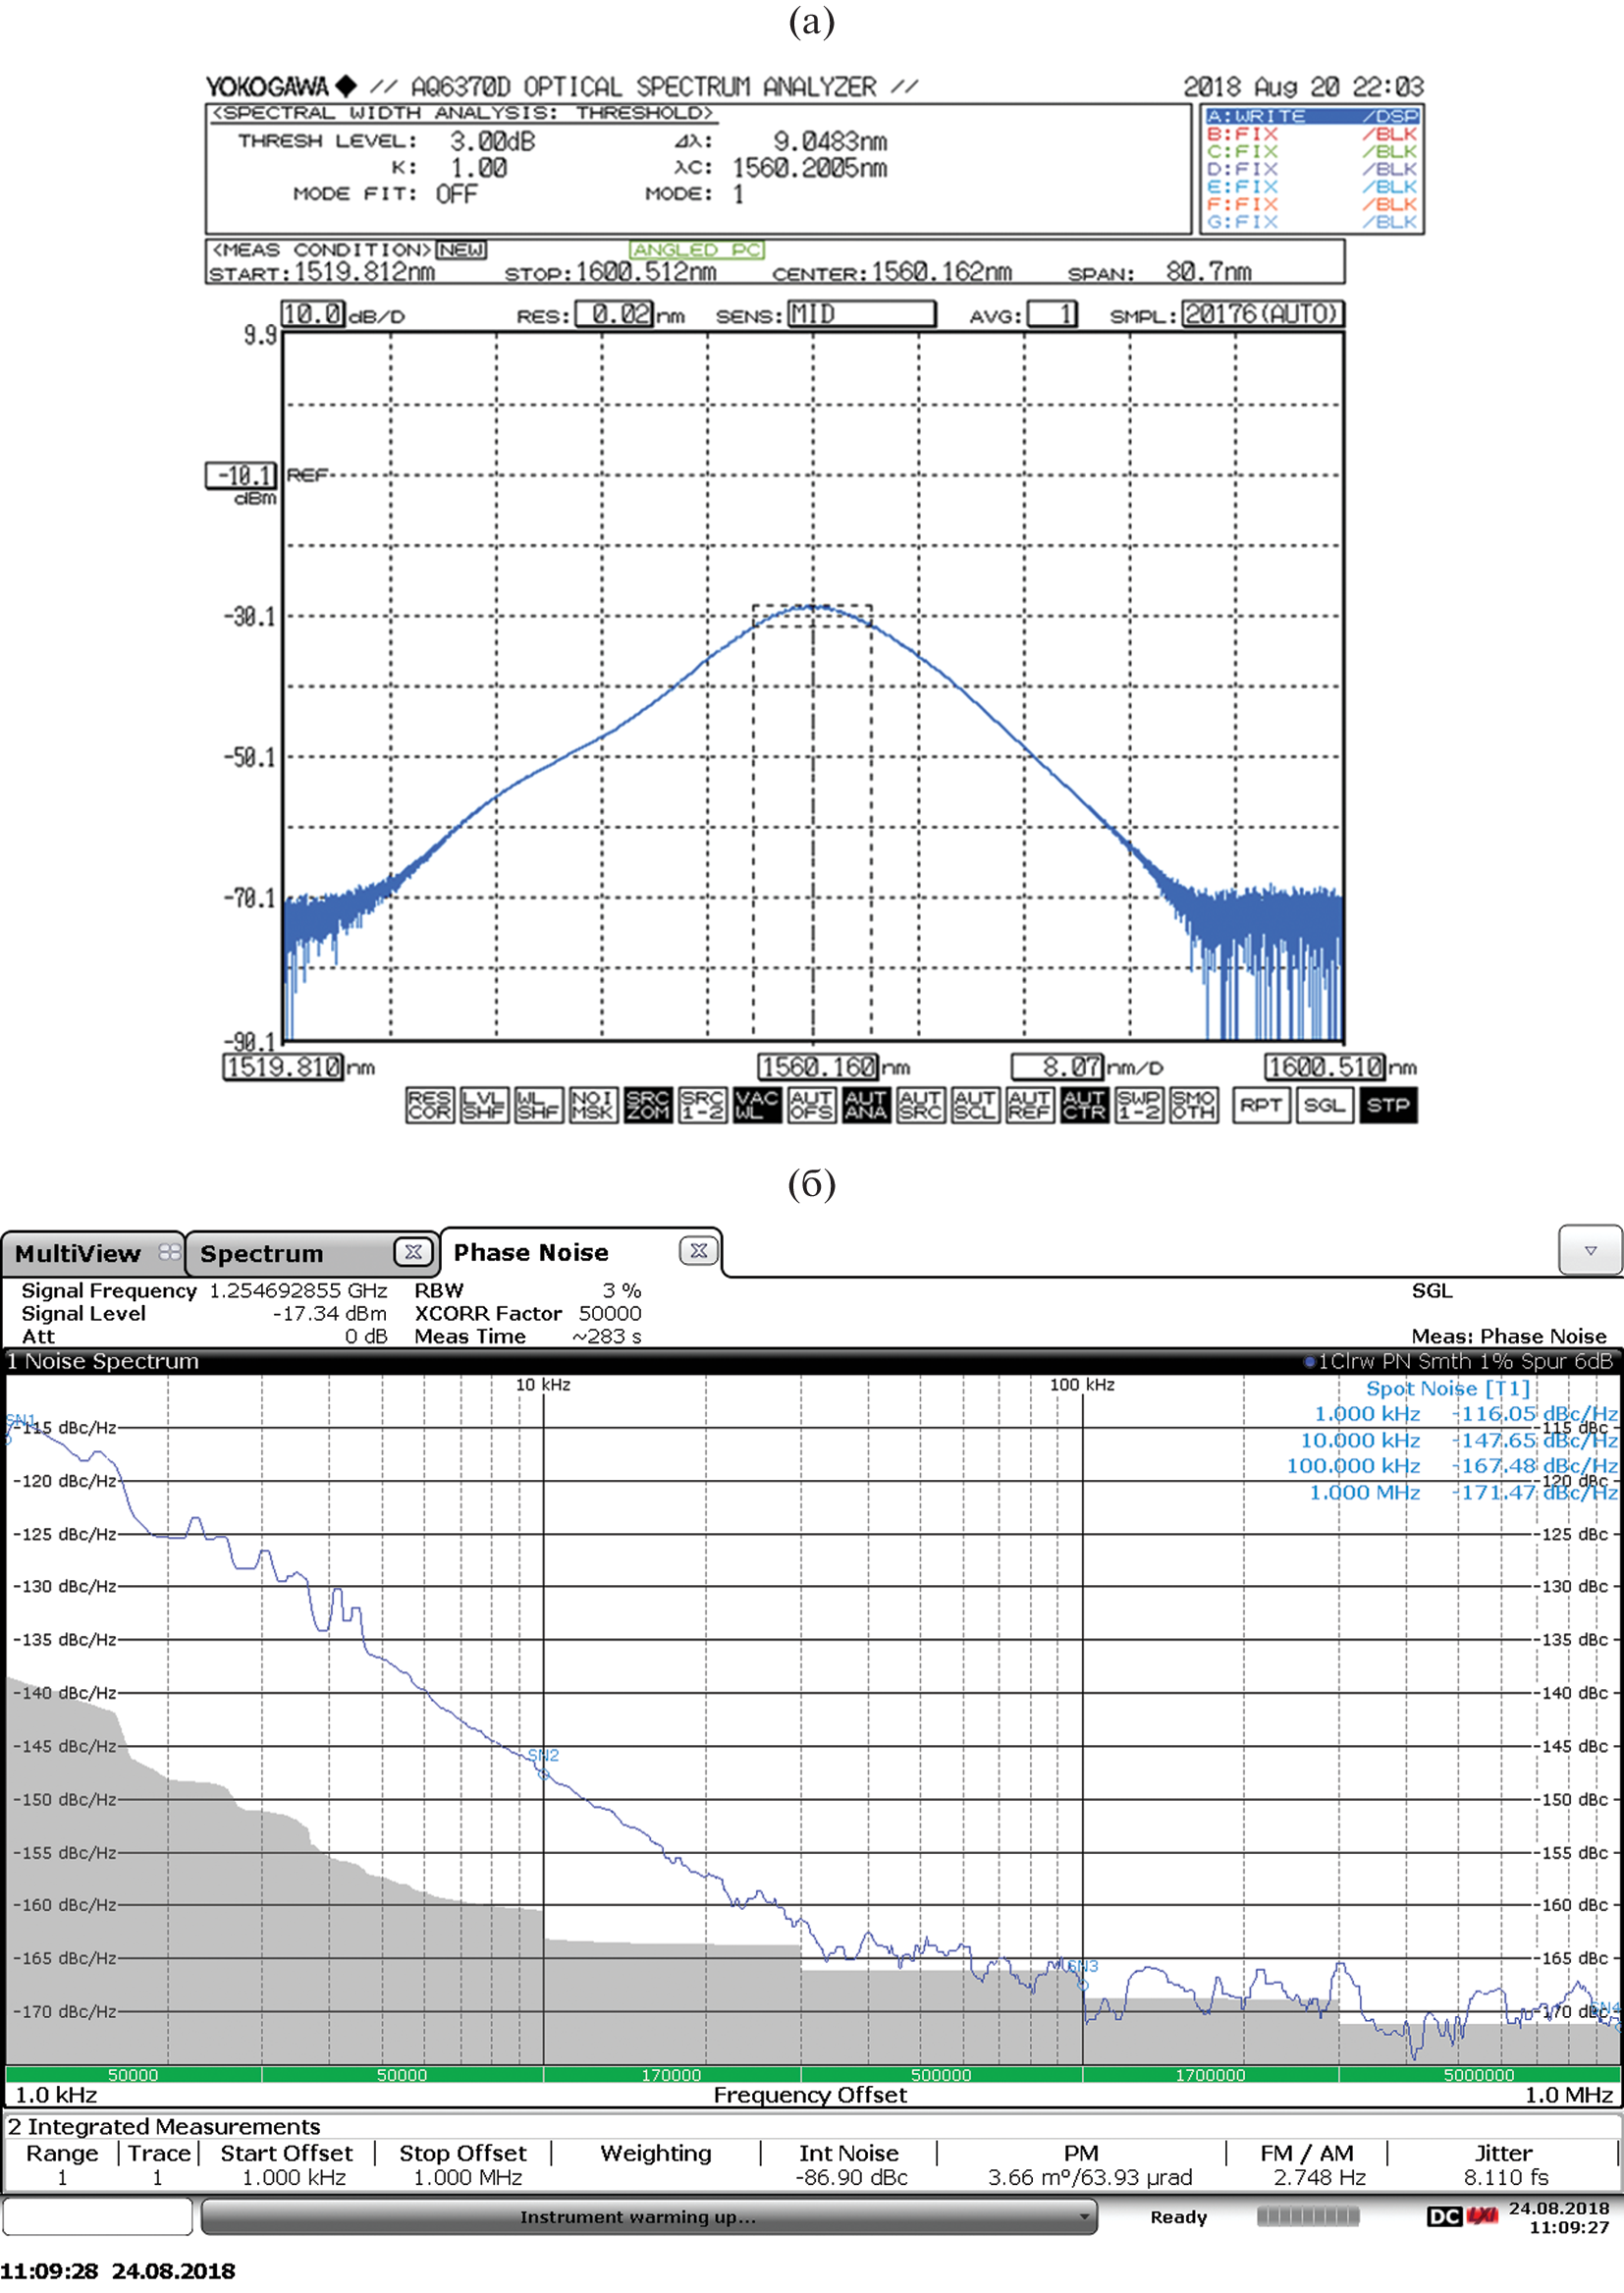The height and width of the screenshot is (2293, 1624).
Task: Click the SRC ZOM softkey icon
Action: [x=648, y=1105]
